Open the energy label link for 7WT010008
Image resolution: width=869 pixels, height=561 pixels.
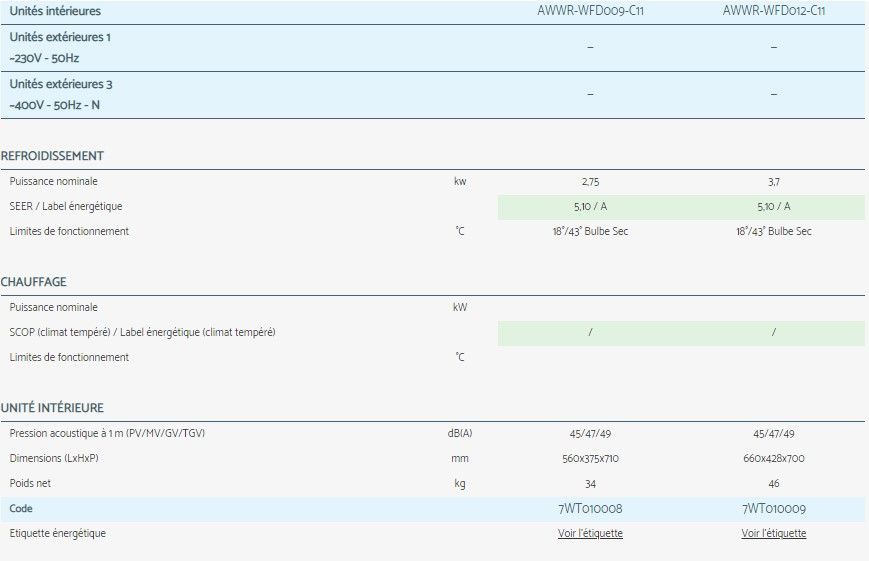[x=590, y=534]
